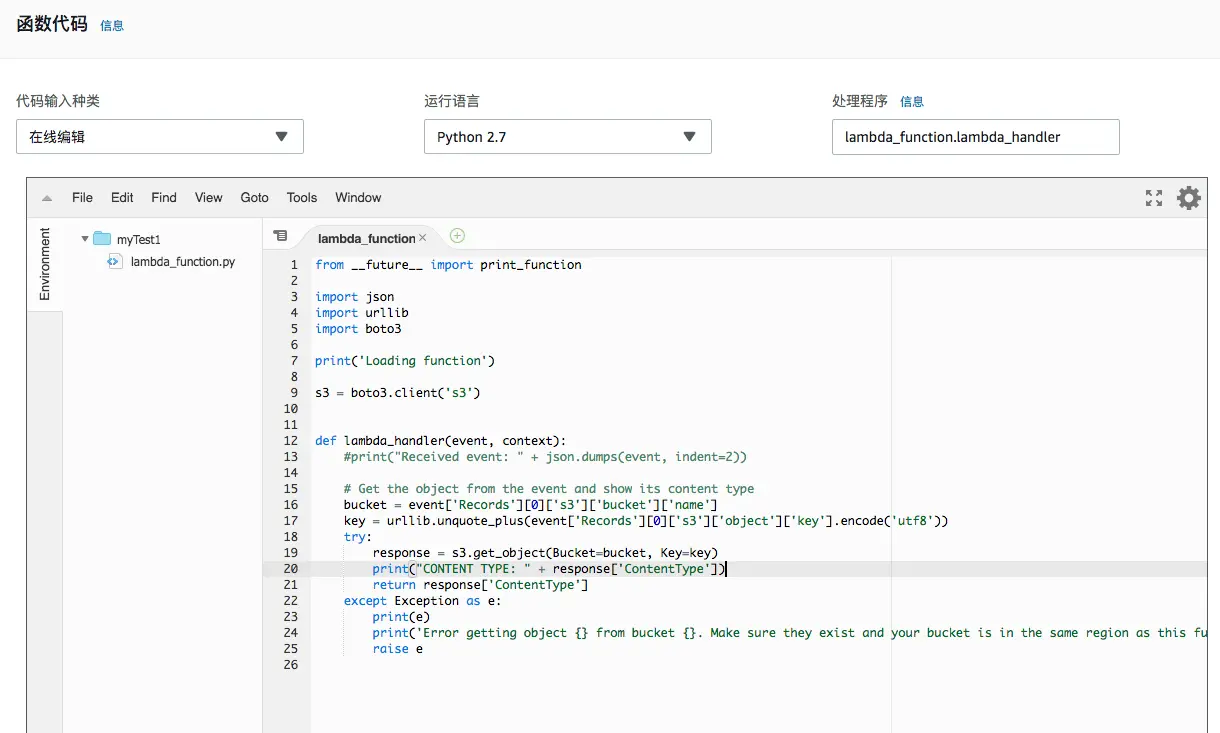Add new tab with green plus icon
The width and height of the screenshot is (1220, 733).
[x=457, y=236]
